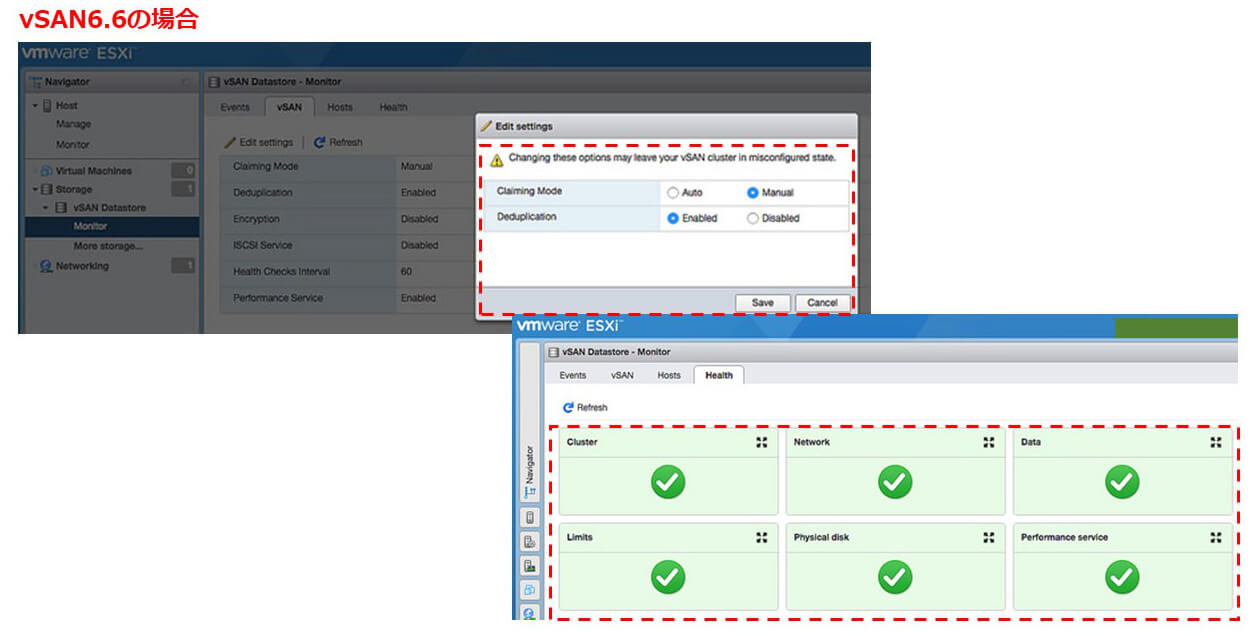Image resolution: width=1255 pixels, height=636 pixels.
Task: Select Manage under Host
Action: point(73,124)
